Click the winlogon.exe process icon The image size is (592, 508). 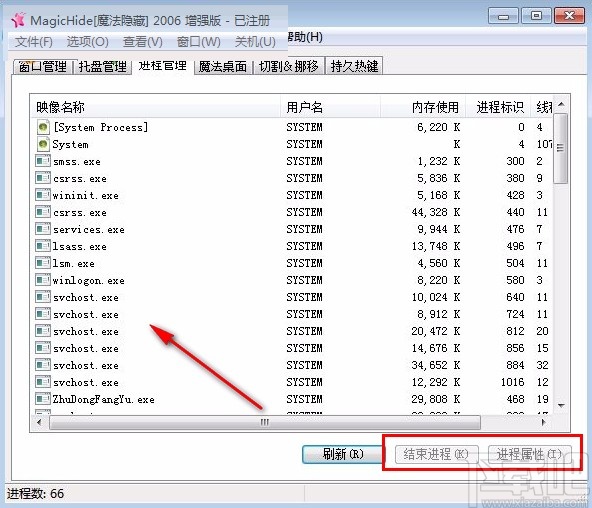[43, 280]
